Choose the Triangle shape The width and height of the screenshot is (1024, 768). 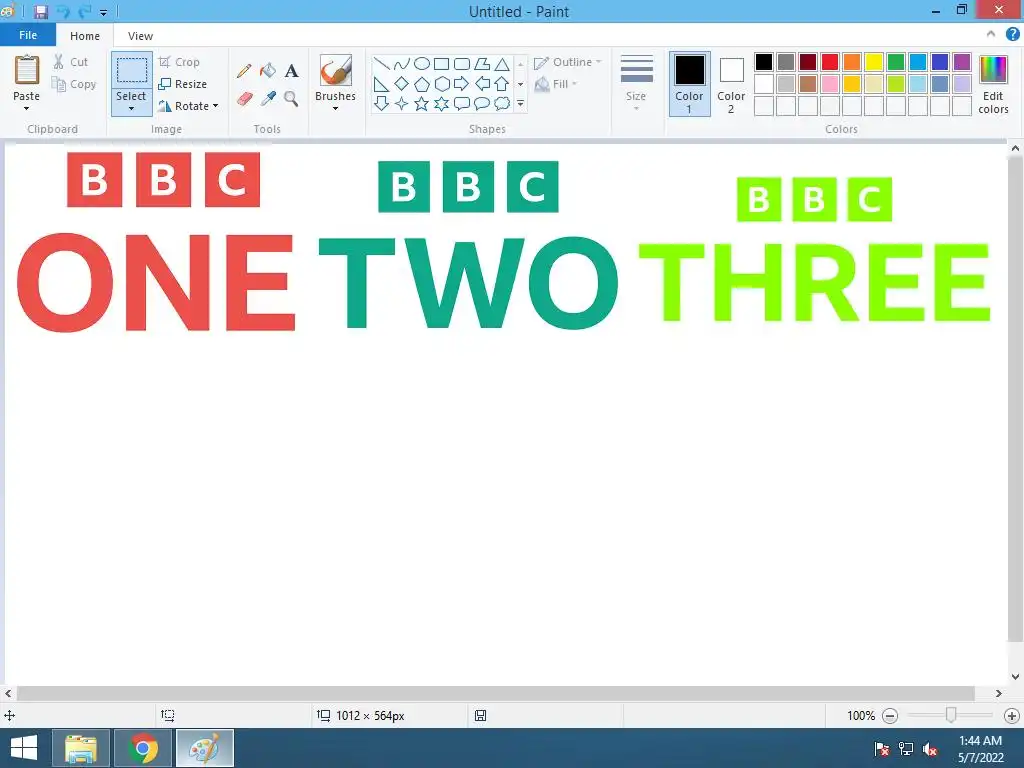pos(502,64)
